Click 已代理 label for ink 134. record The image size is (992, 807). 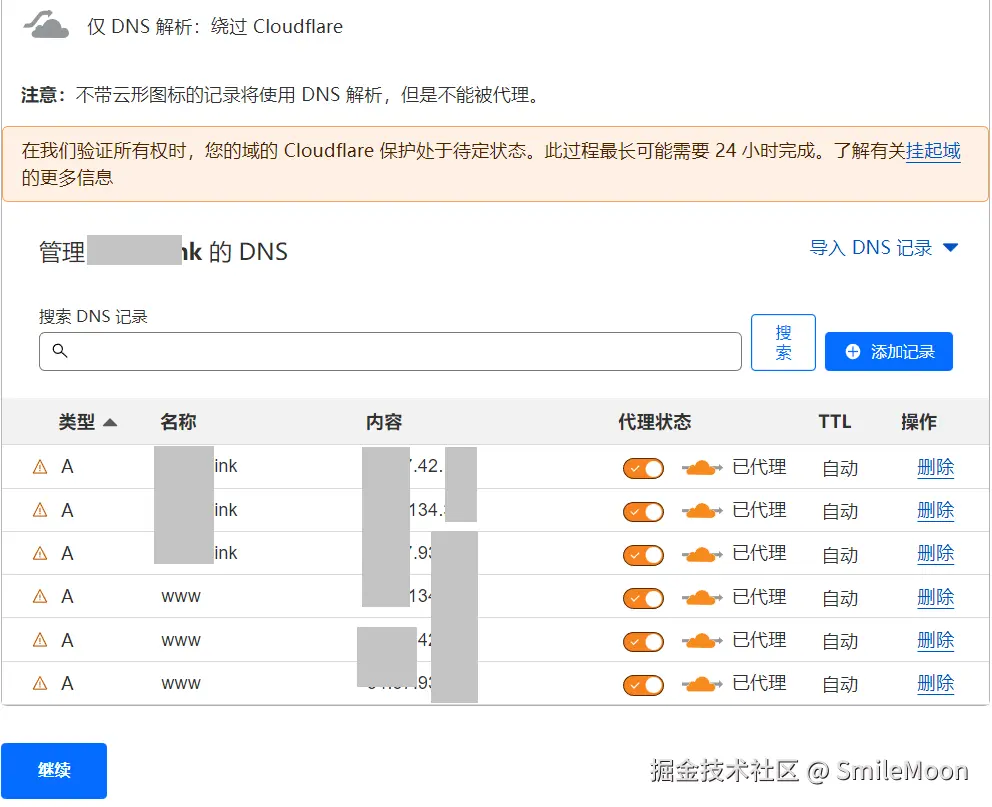pyautogui.click(x=759, y=510)
